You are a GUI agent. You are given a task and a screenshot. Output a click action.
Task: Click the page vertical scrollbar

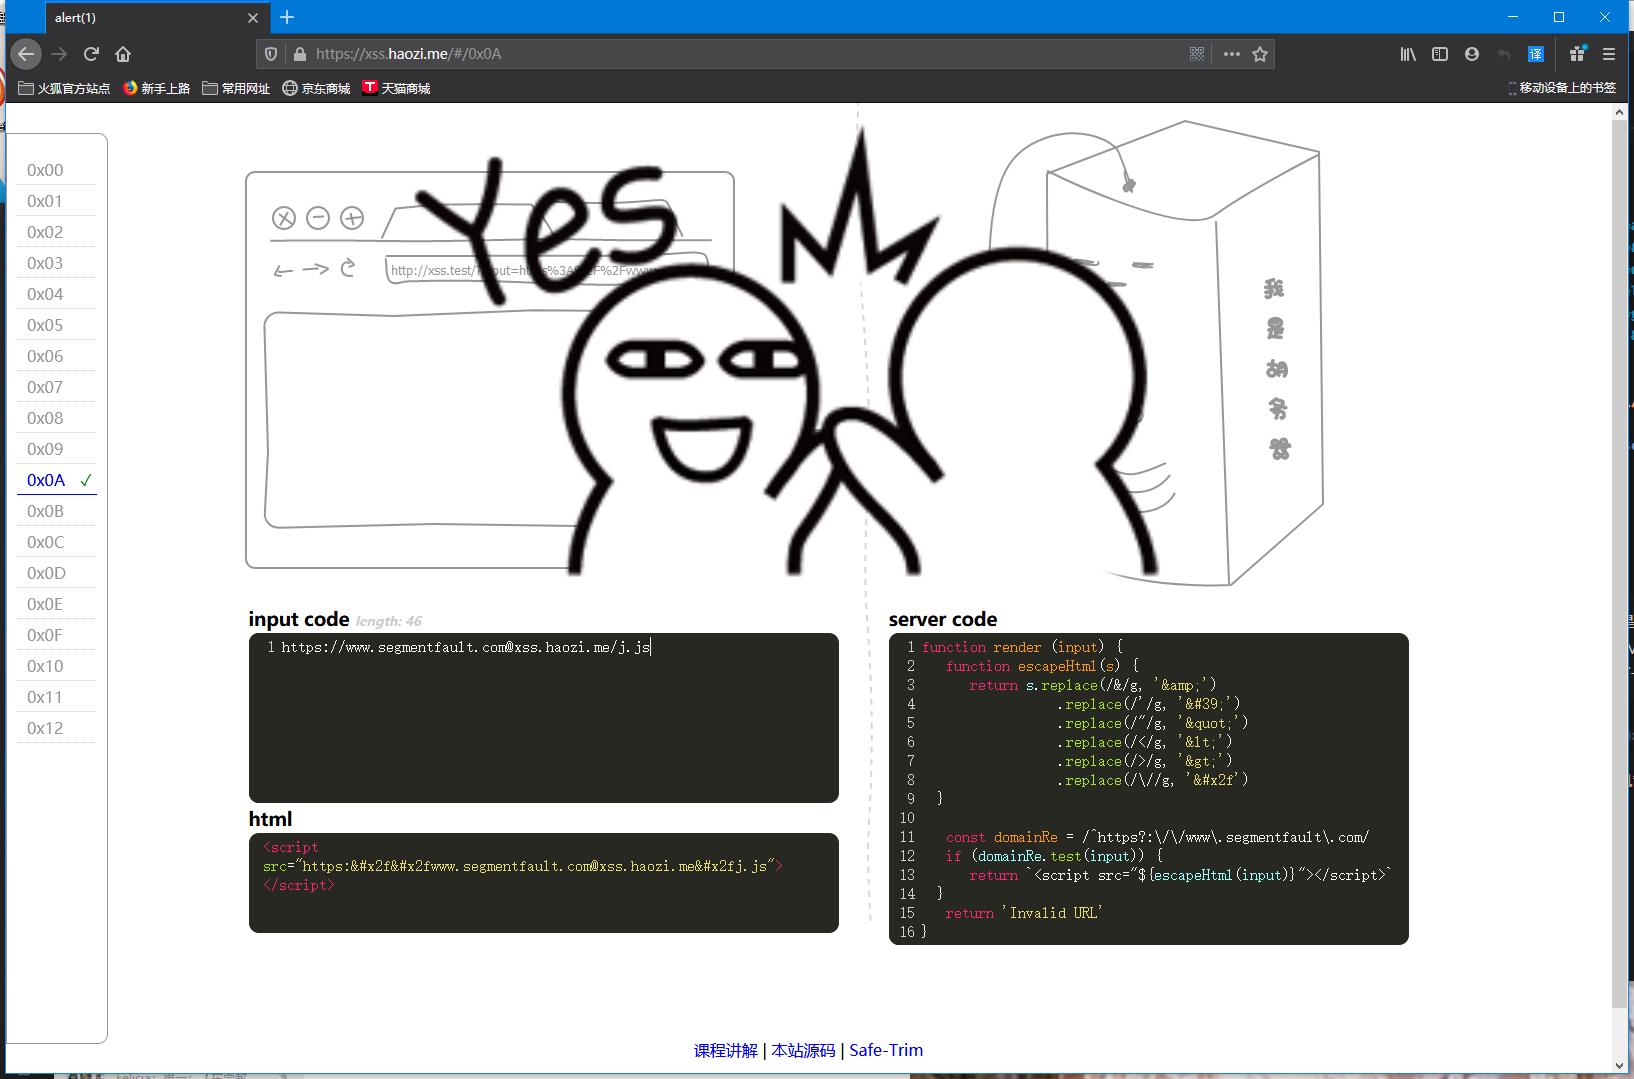tap(1620, 564)
